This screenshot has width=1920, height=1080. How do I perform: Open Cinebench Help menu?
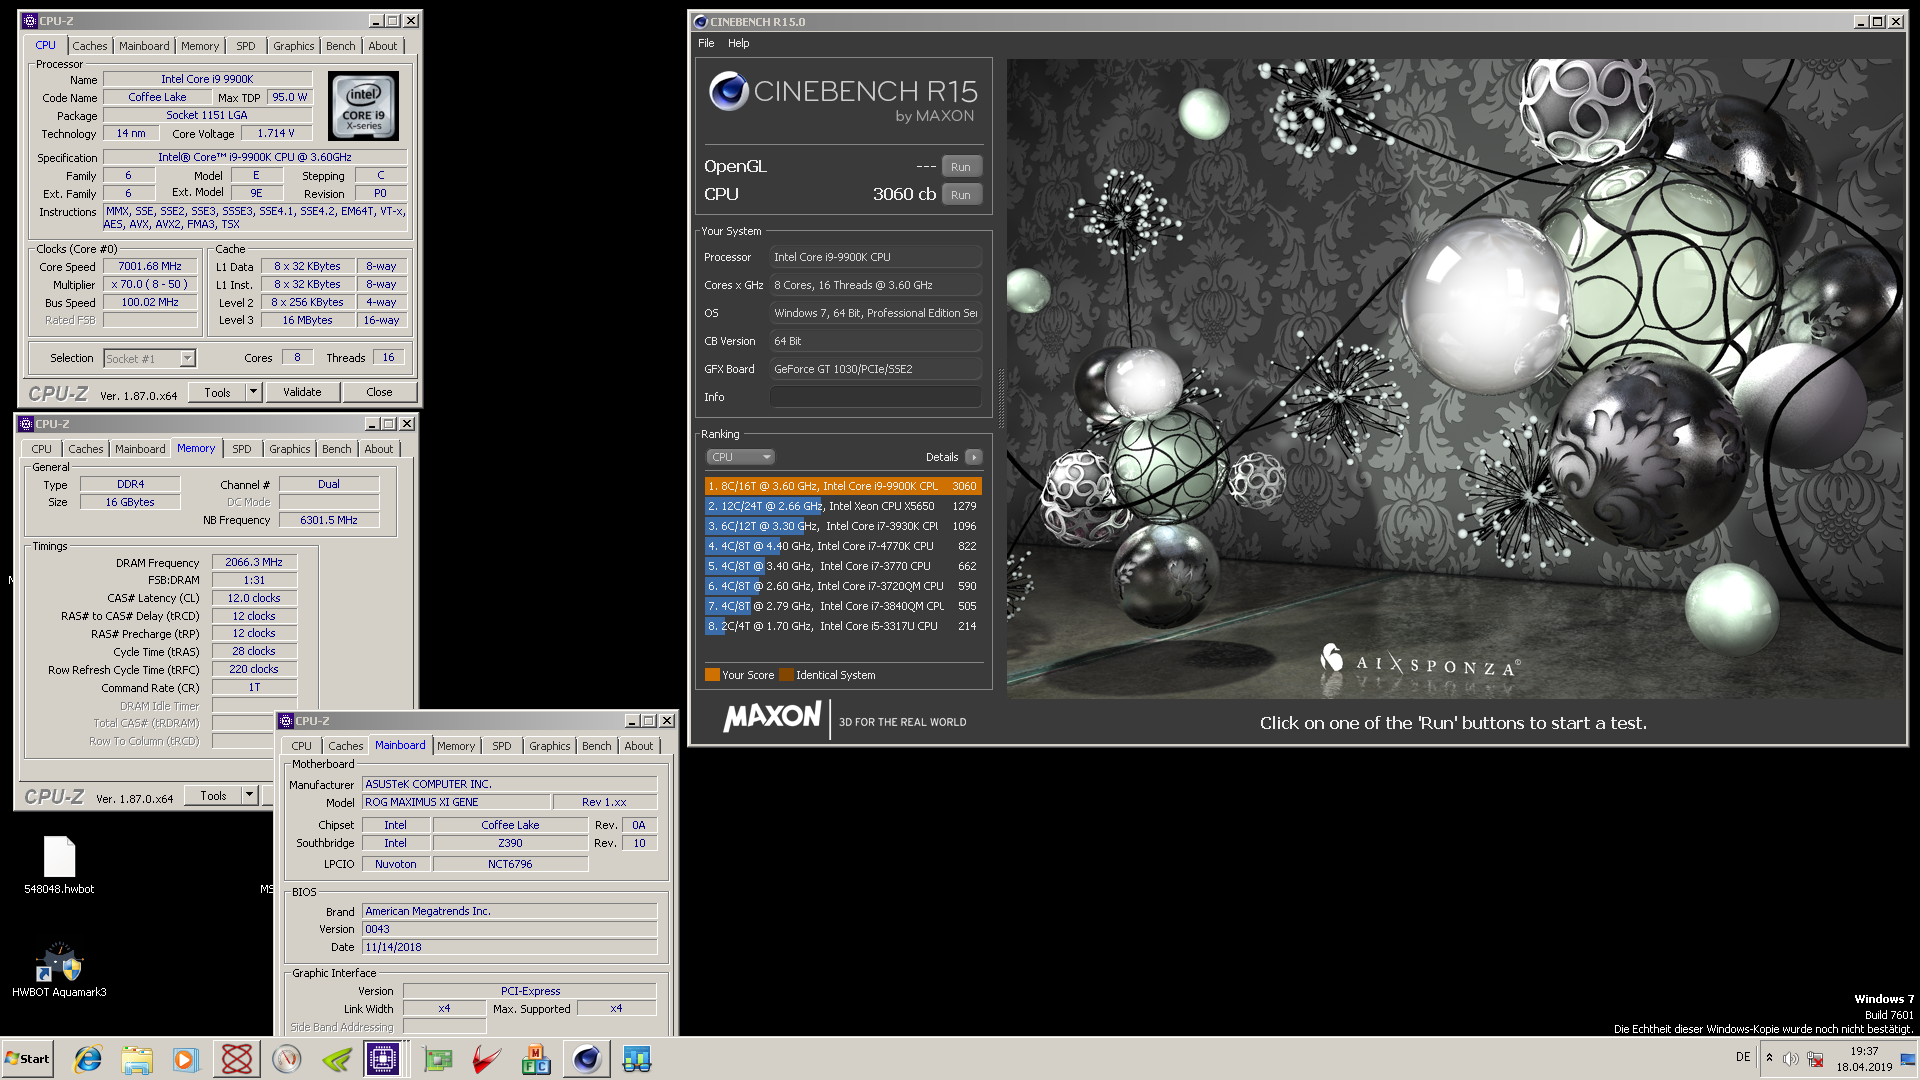[739, 43]
